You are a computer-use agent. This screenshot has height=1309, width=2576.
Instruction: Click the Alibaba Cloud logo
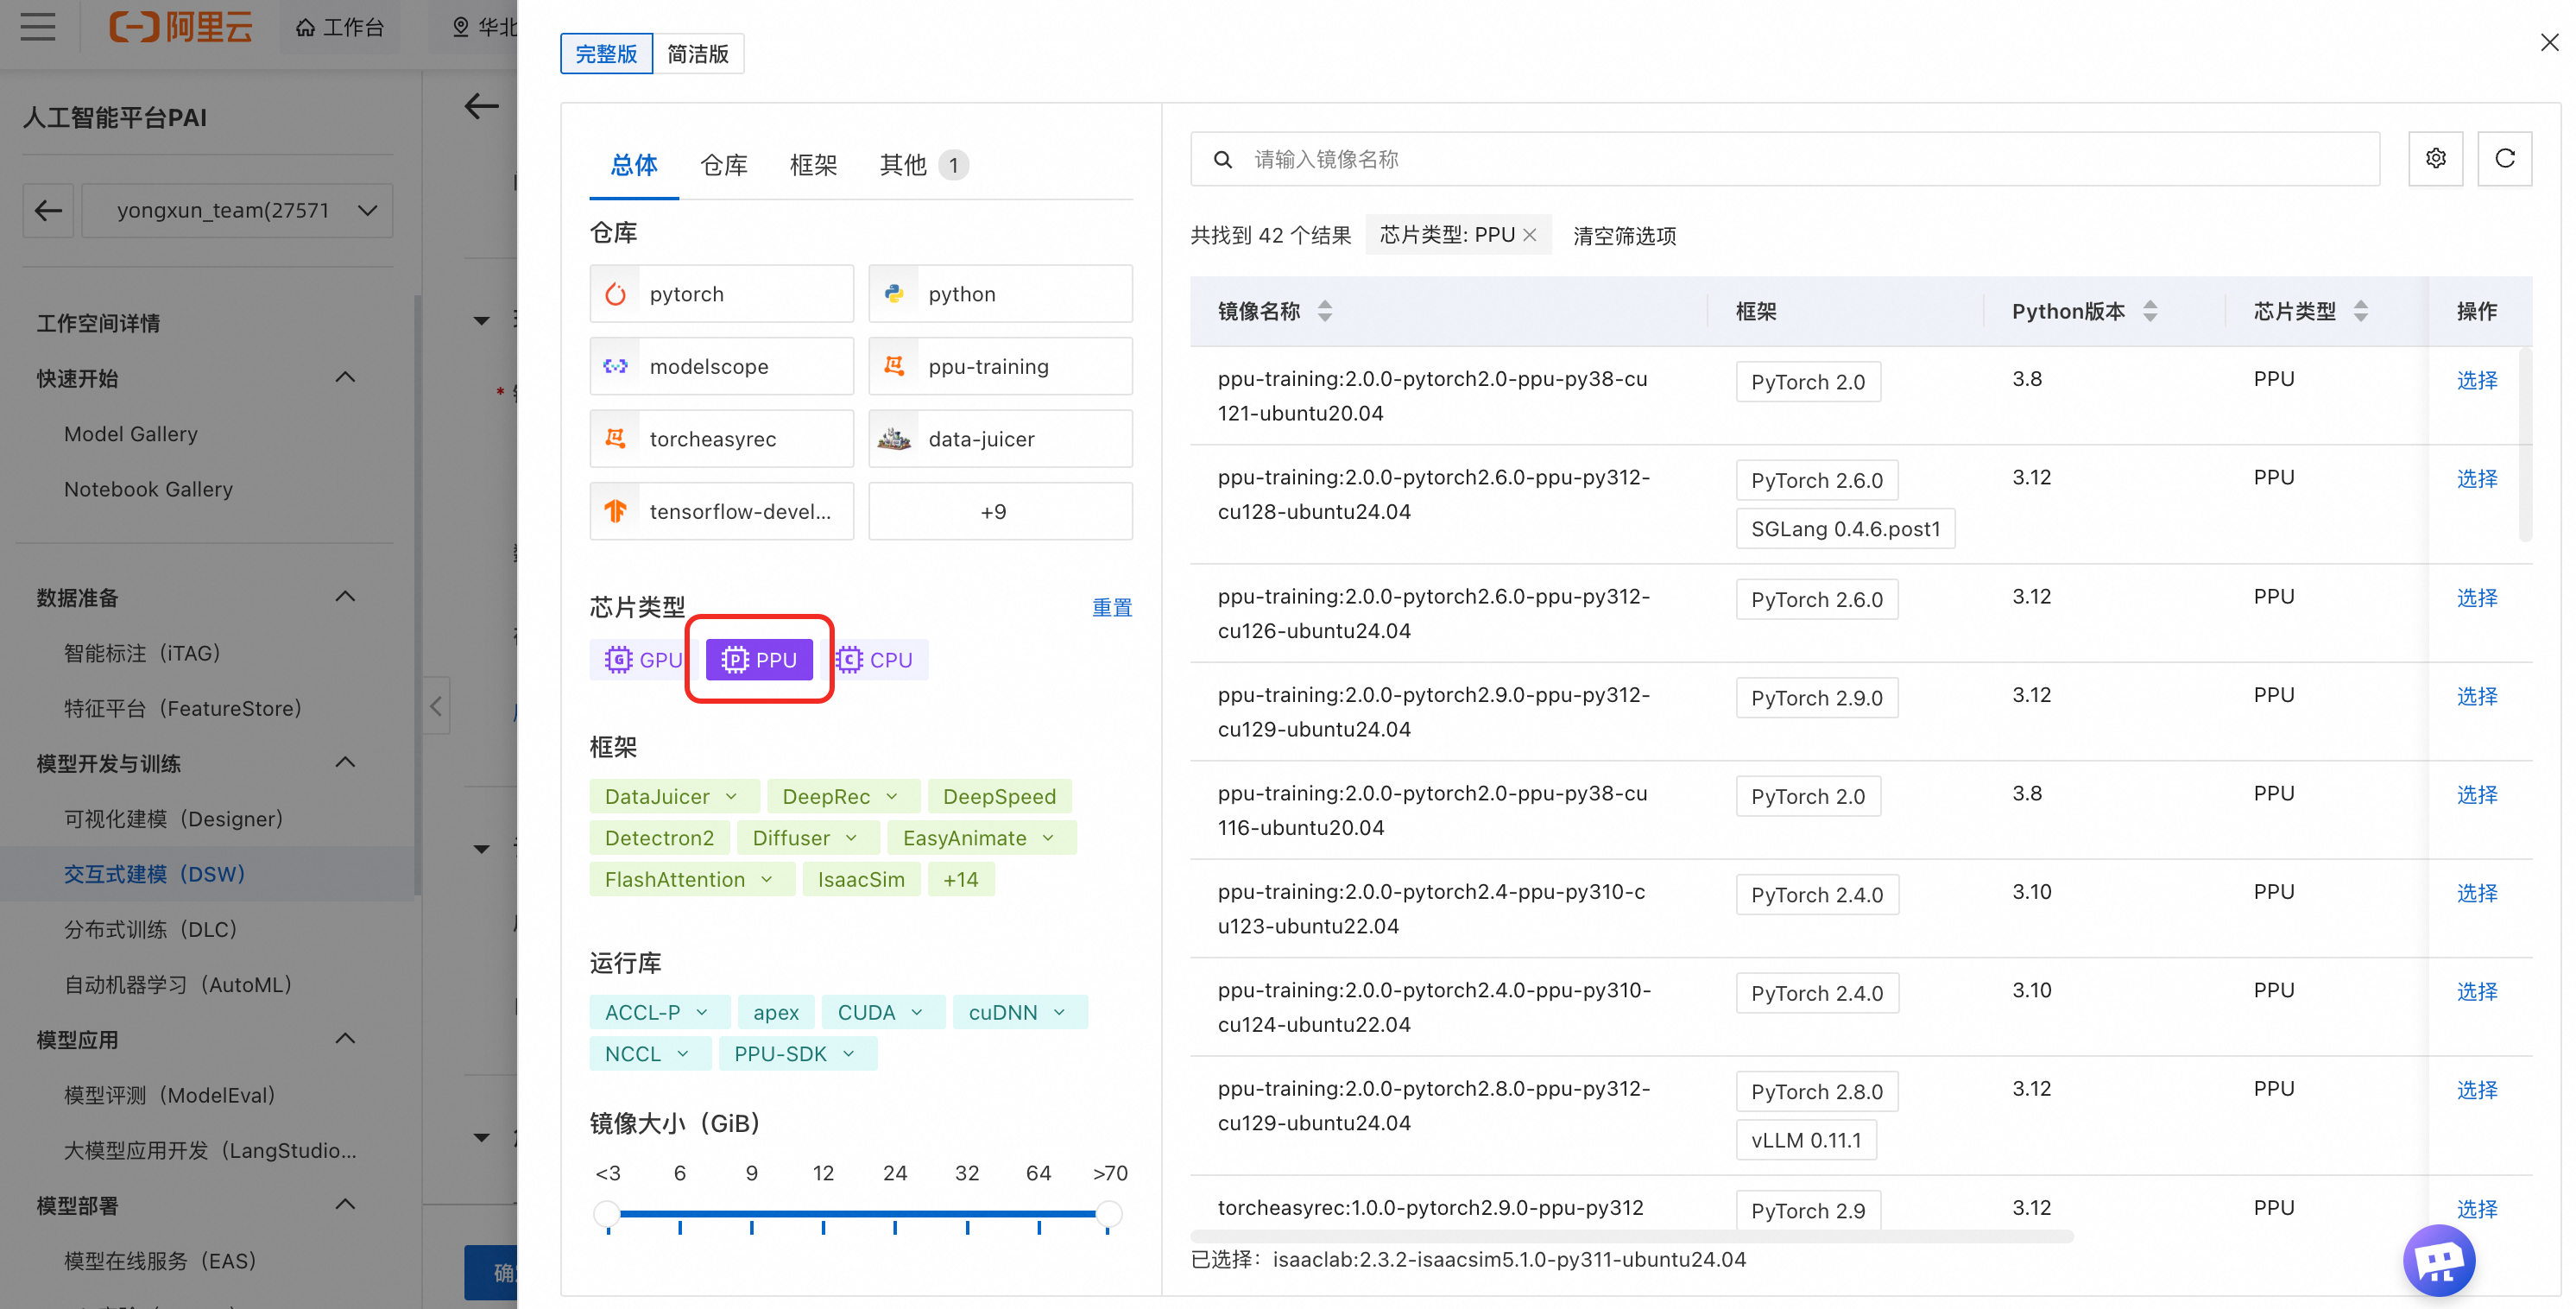click(181, 27)
